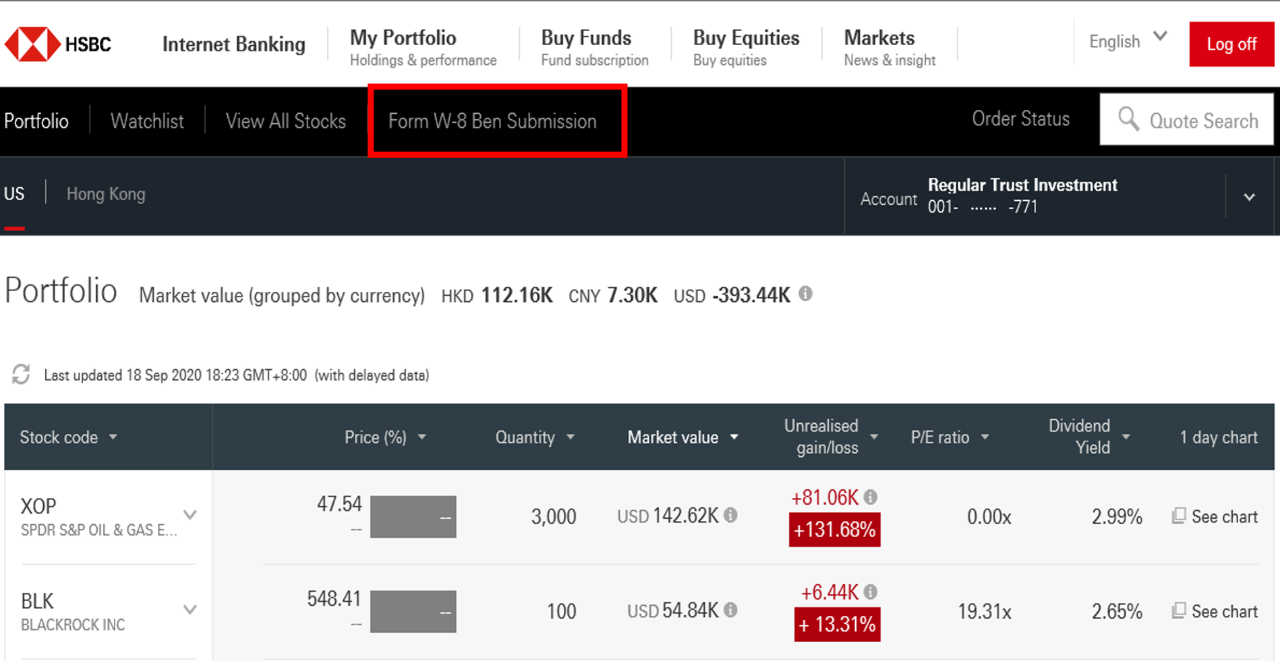Switch to View All Stocks tab
Screen dimensions: 1280x661
point(286,121)
